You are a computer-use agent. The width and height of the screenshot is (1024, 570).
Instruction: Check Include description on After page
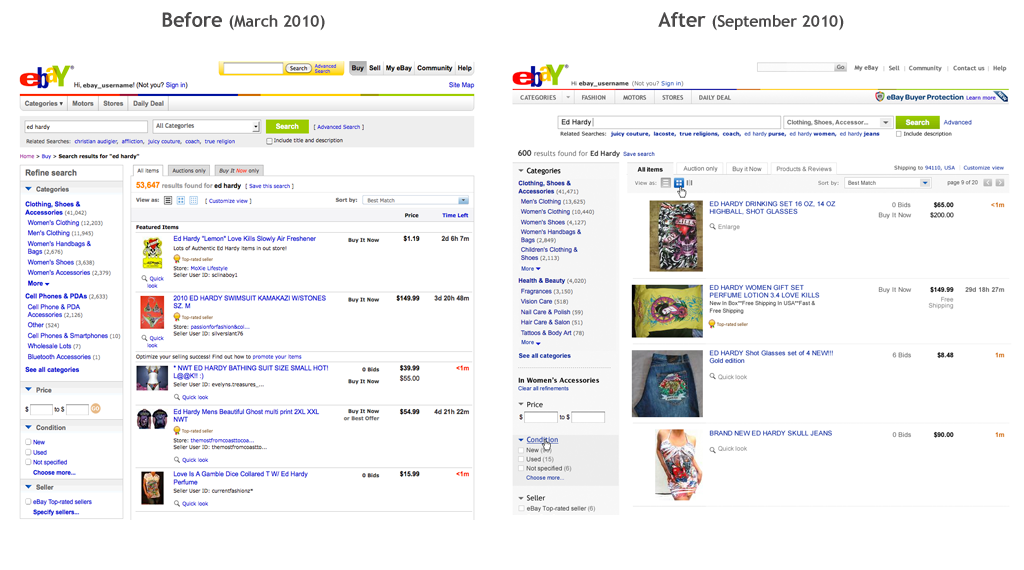899,134
